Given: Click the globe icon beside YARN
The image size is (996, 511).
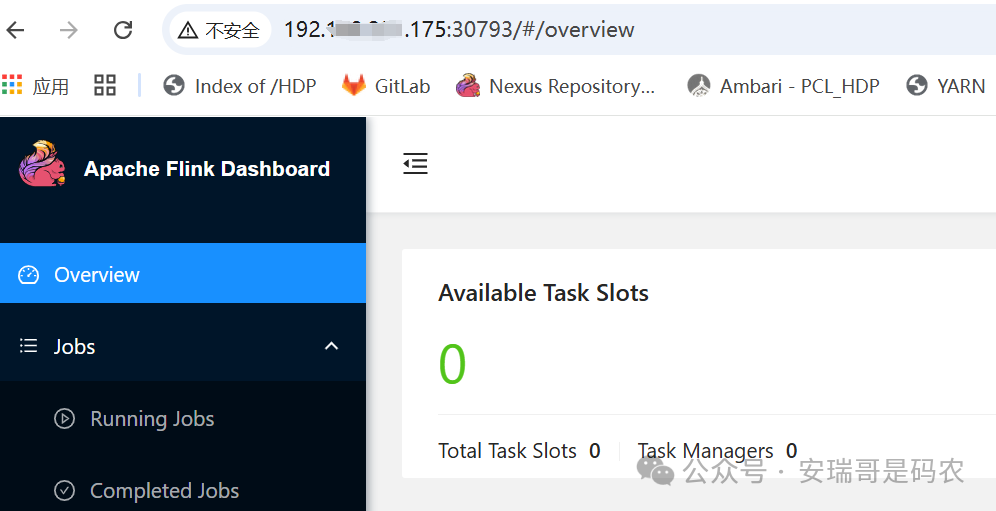Looking at the screenshot, I should coord(917,85).
